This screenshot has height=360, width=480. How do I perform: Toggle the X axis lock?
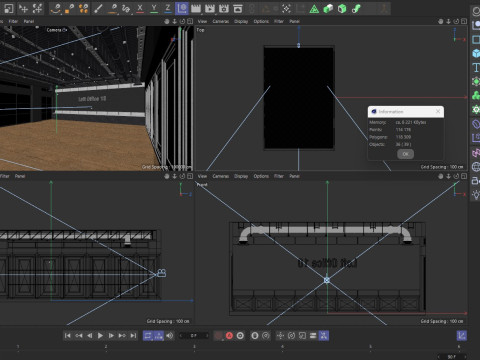140,9
